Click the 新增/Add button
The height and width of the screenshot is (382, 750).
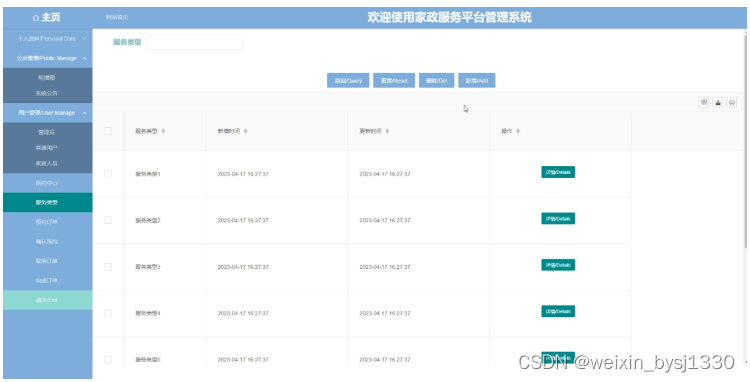click(x=477, y=80)
